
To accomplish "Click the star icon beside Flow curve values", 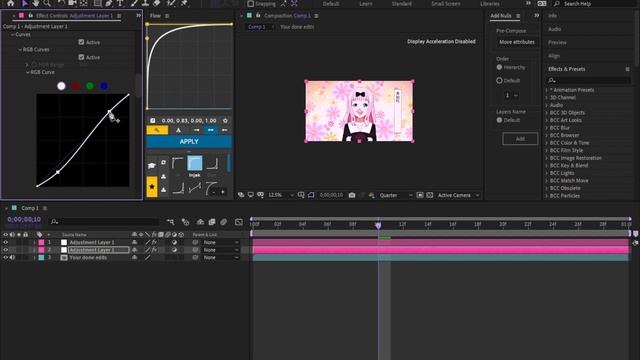I will pyautogui.click(x=225, y=121).
